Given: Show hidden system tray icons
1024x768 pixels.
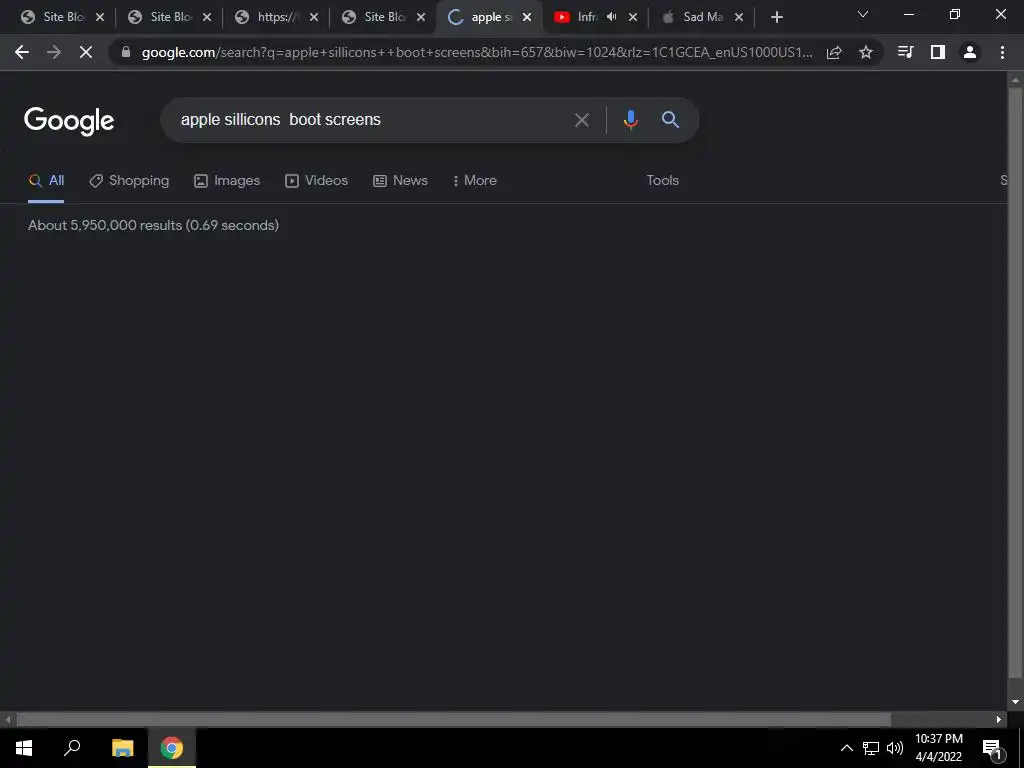Looking at the screenshot, I should (x=846, y=748).
